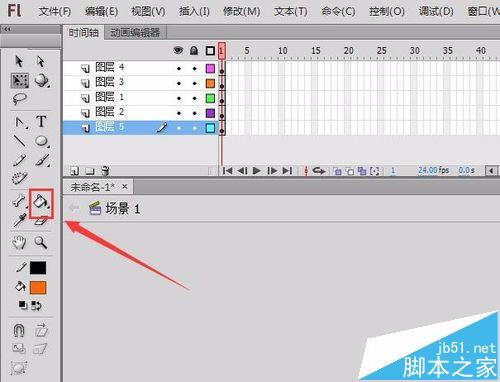Viewport: 500px width, 382px height.
Task: Go to last frame button
Action: (287, 171)
